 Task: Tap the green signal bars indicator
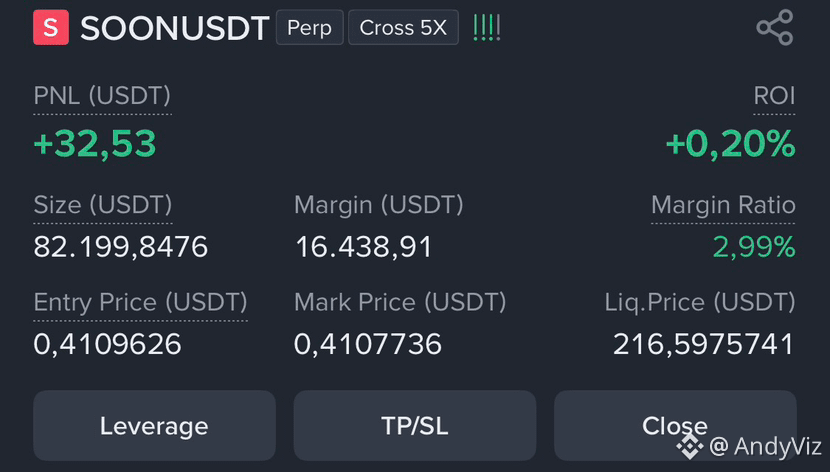click(486, 28)
